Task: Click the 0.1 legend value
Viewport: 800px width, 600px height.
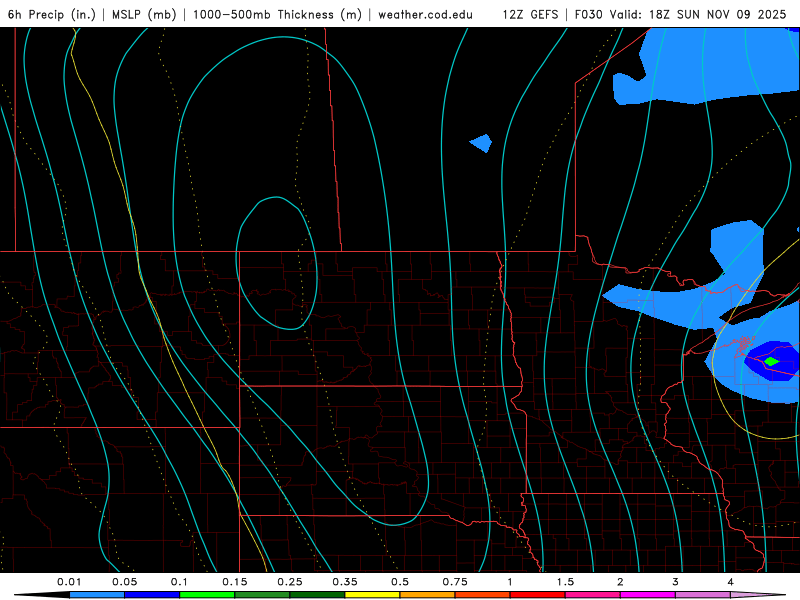Action: [x=179, y=582]
